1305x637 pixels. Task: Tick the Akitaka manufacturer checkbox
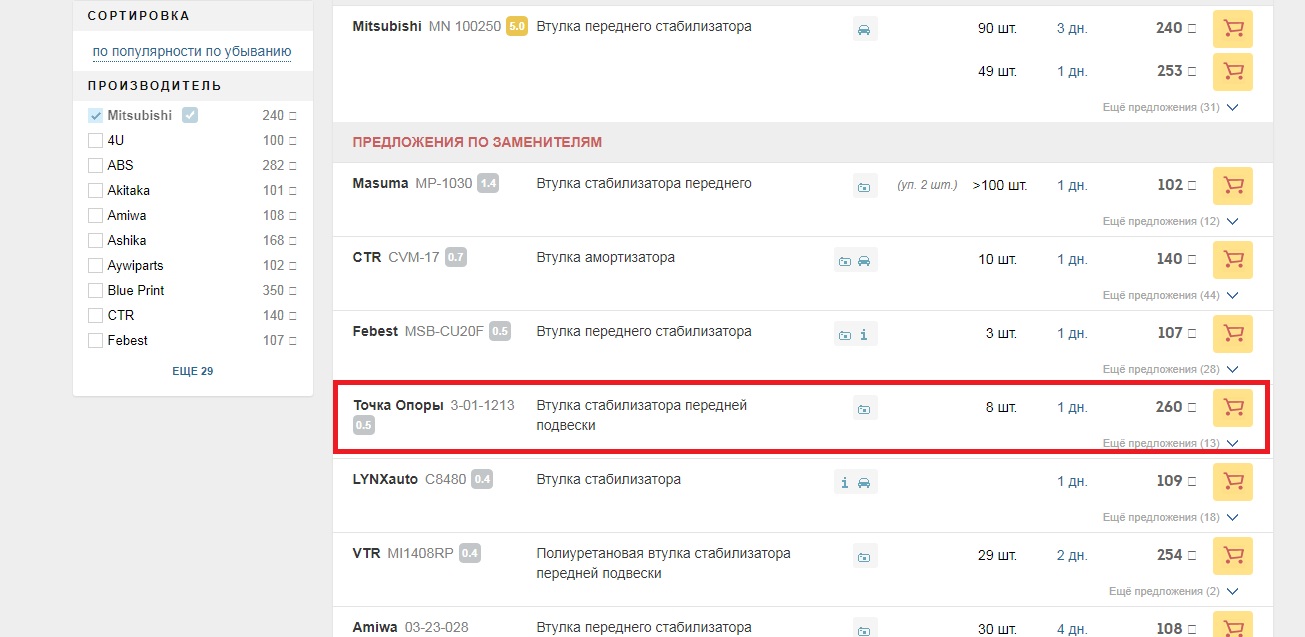point(96,191)
